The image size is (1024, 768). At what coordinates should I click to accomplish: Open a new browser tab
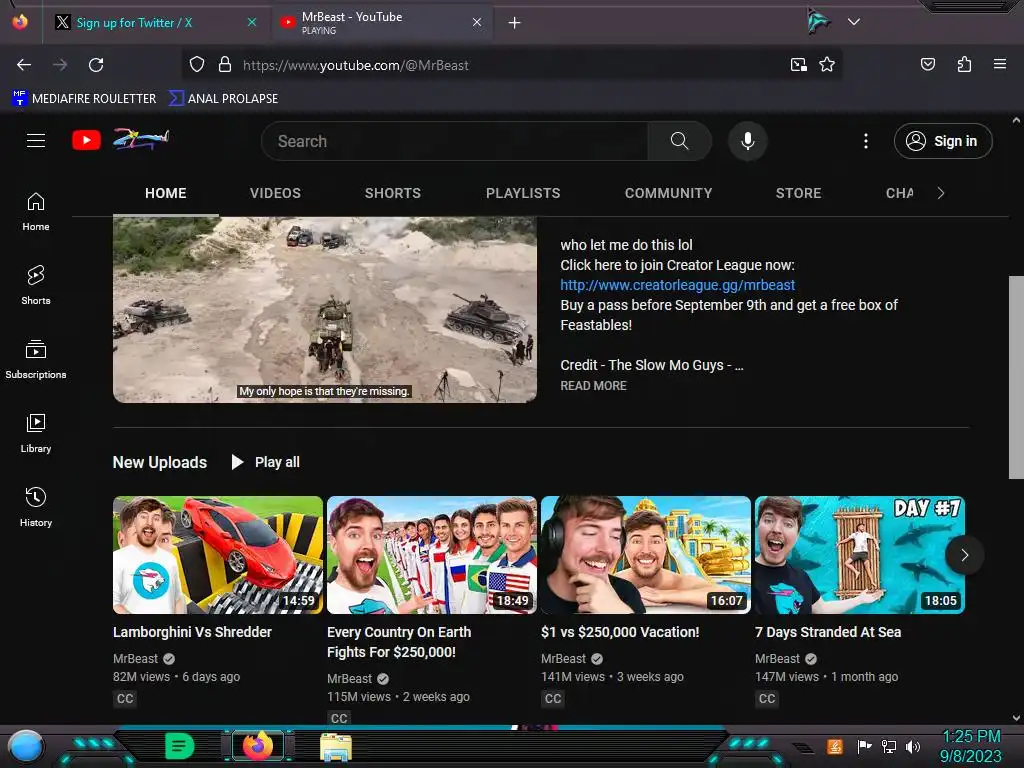click(x=515, y=23)
